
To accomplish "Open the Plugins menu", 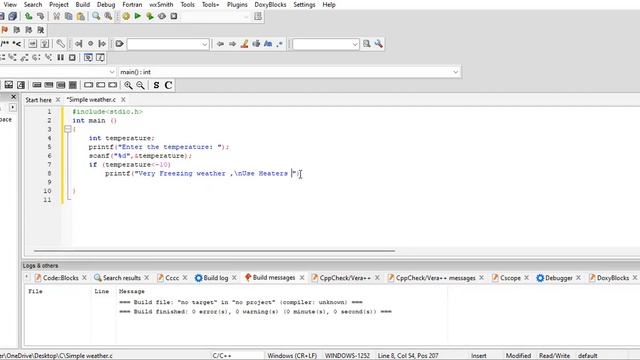I will tap(237, 4).
